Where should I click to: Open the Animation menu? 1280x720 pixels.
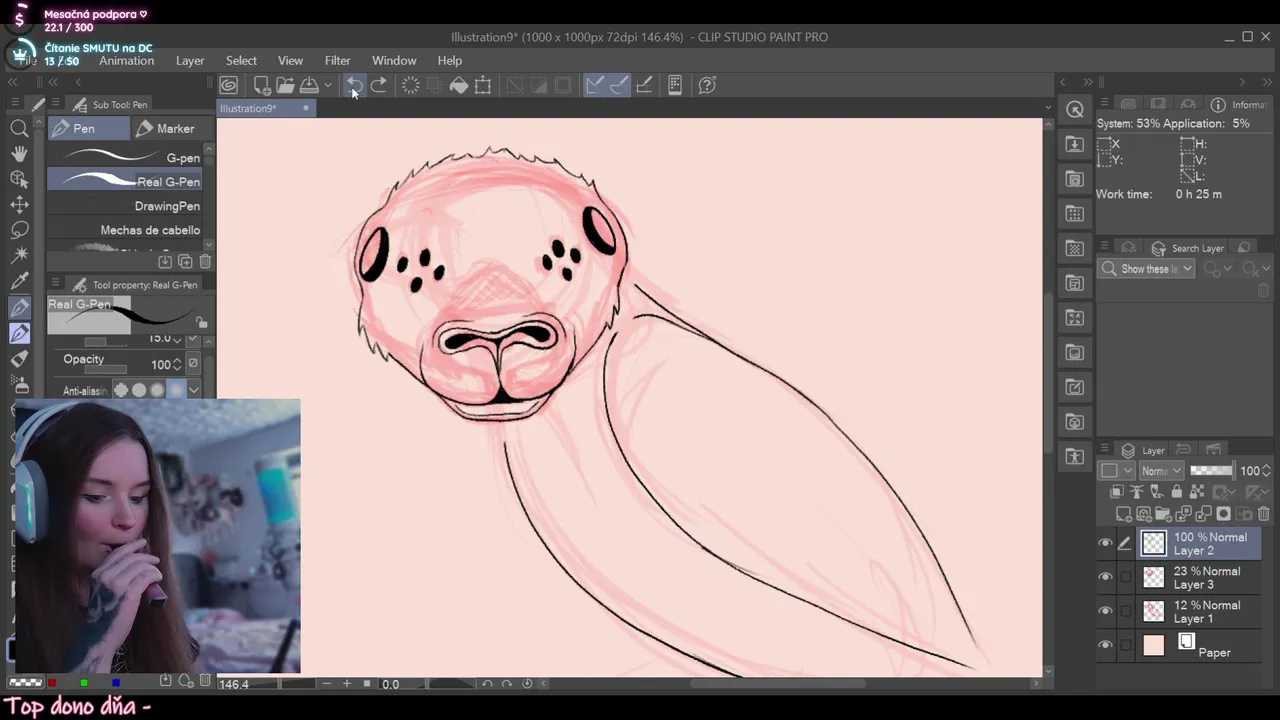click(x=126, y=61)
